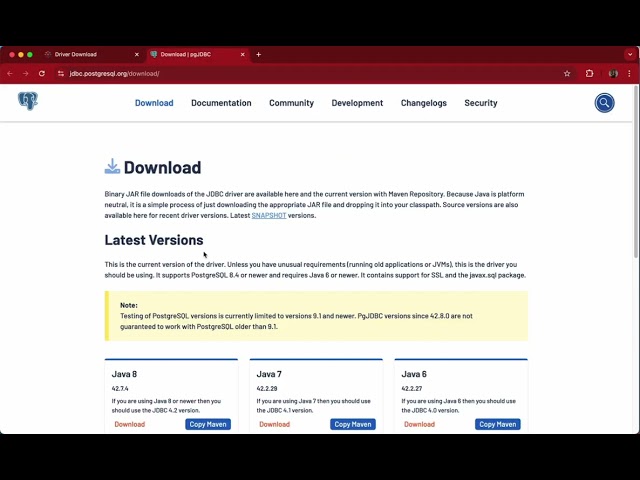640x480 pixels.
Task: Click version number "42.2.27"
Action: (x=412, y=389)
